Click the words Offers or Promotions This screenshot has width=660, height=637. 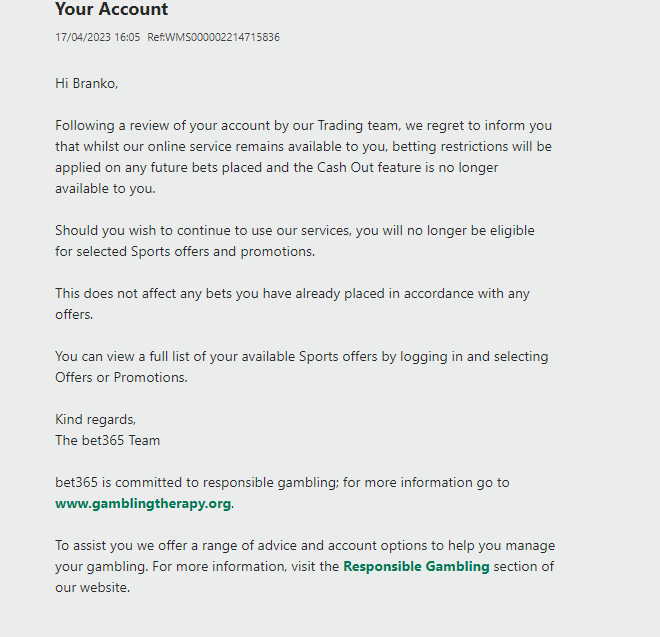pyautogui.click(x=121, y=377)
